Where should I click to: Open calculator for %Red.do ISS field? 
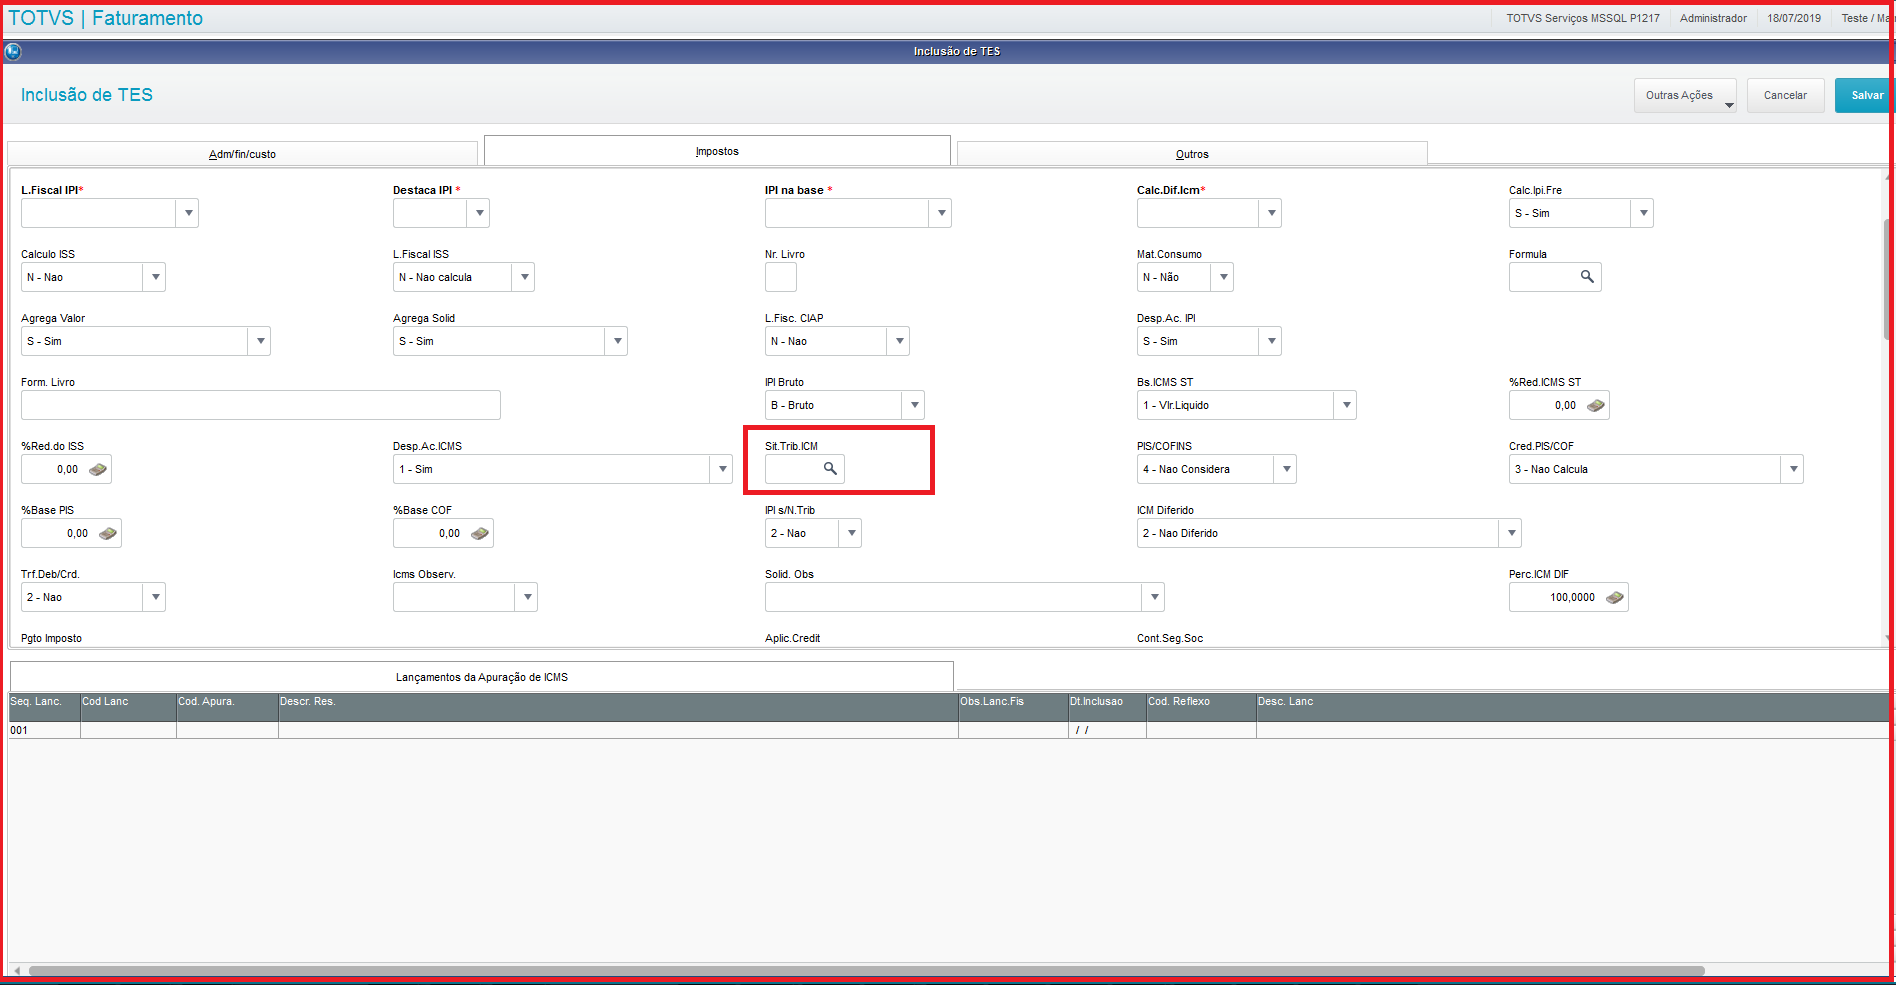coord(98,469)
